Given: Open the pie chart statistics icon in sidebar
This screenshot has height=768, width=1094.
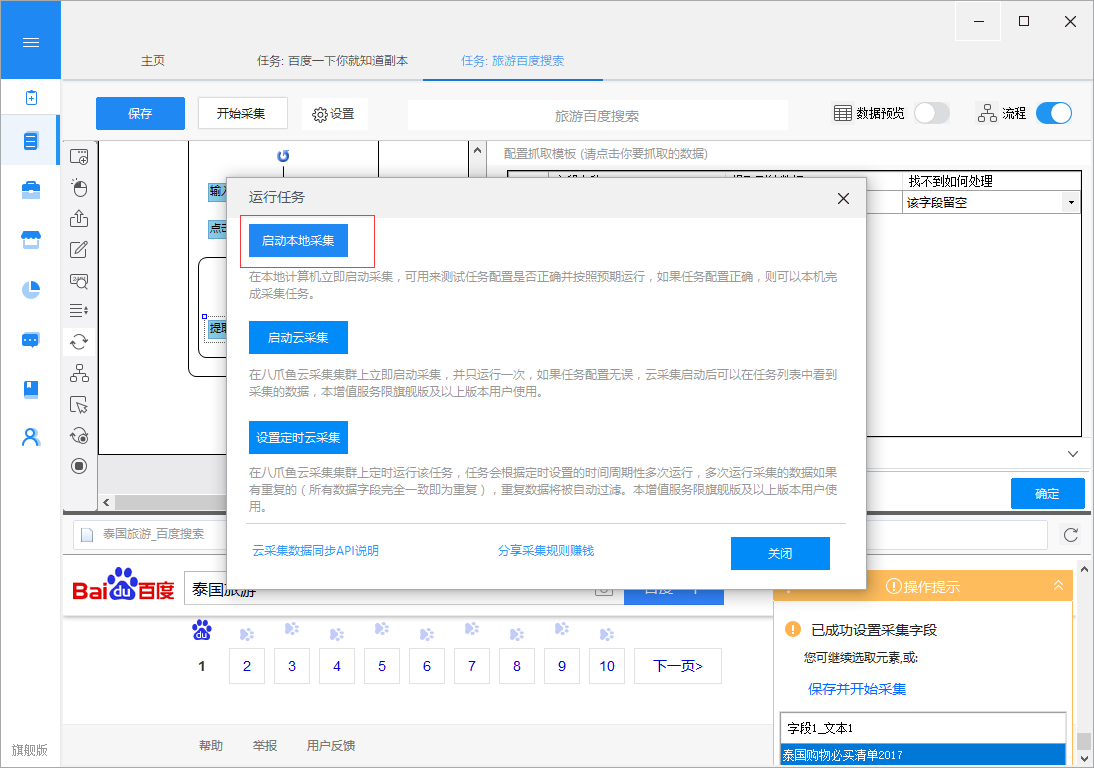Looking at the screenshot, I should (x=31, y=289).
